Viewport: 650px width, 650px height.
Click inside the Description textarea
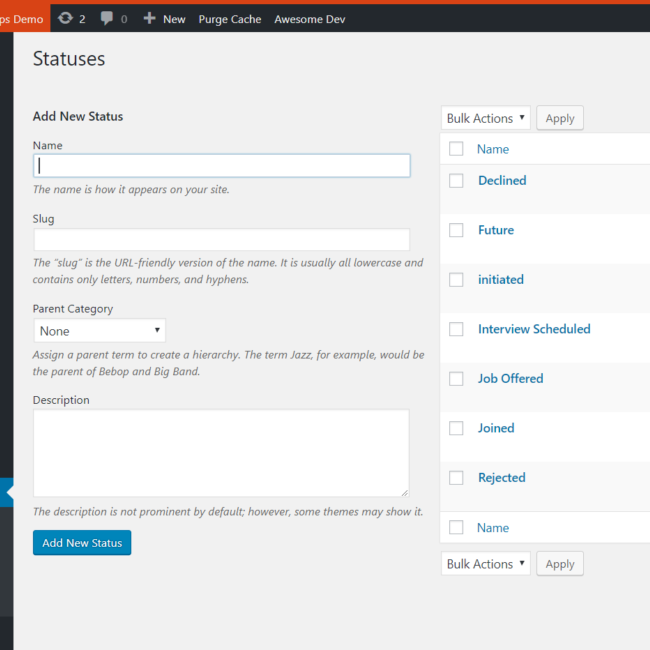point(221,453)
